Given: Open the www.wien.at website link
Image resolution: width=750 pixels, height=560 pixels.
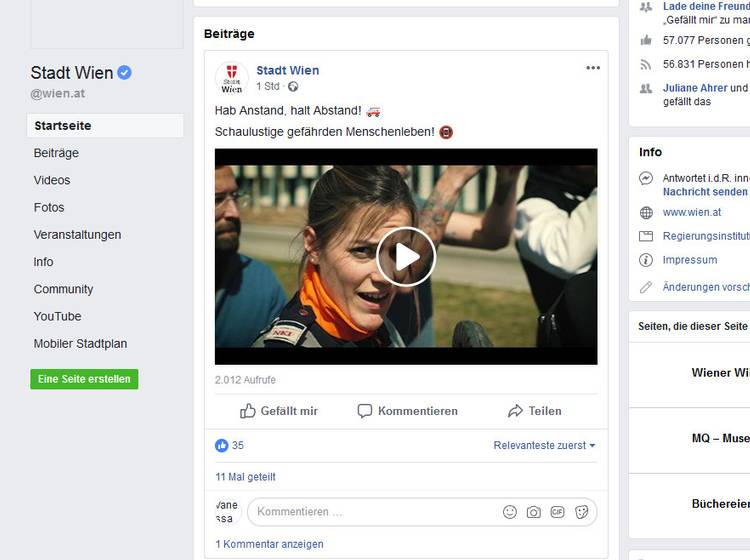Looking at the screenshot, I should pyautogui.click(x=692, y=212).
